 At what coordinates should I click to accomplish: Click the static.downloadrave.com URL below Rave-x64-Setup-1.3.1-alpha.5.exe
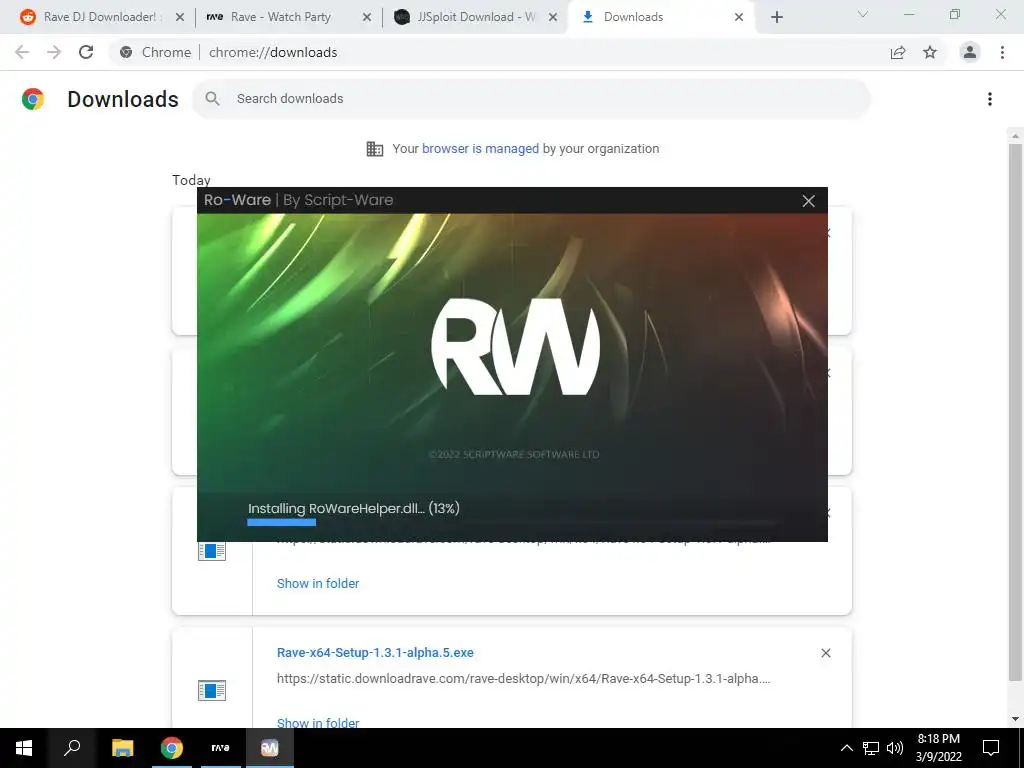[x=523, y=679]
